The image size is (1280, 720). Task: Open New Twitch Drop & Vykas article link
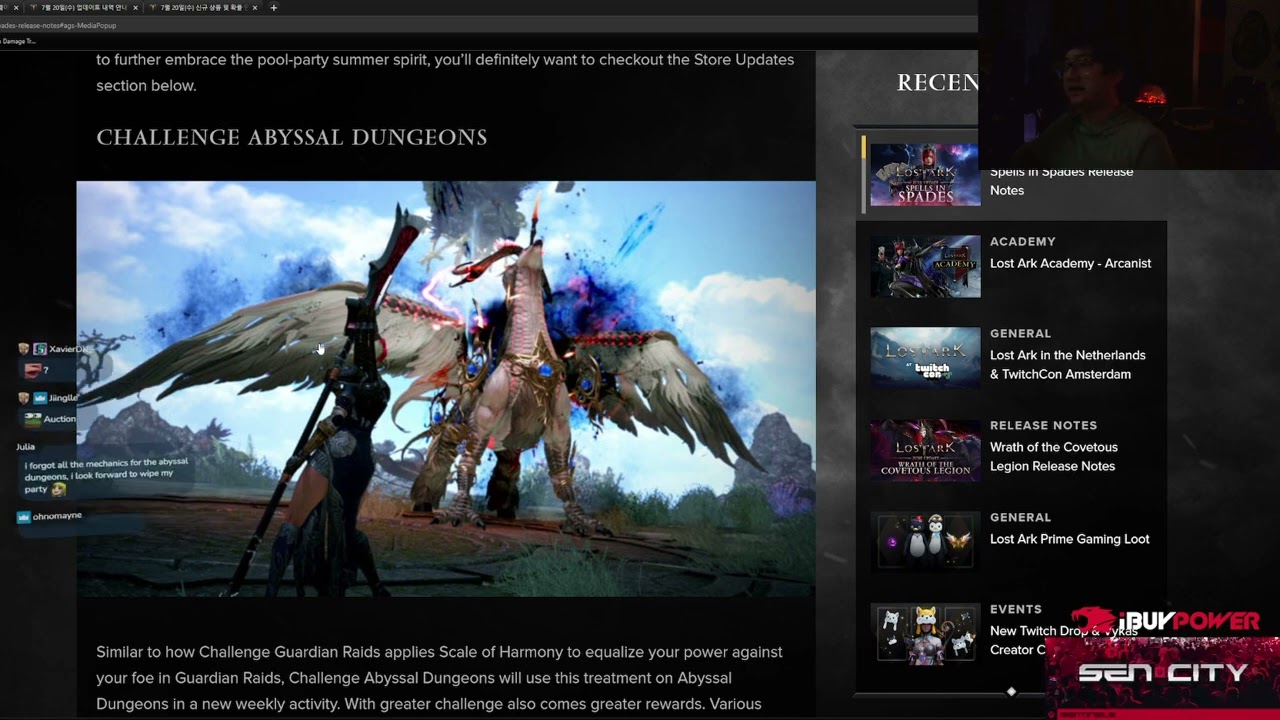coord(1064,640)
